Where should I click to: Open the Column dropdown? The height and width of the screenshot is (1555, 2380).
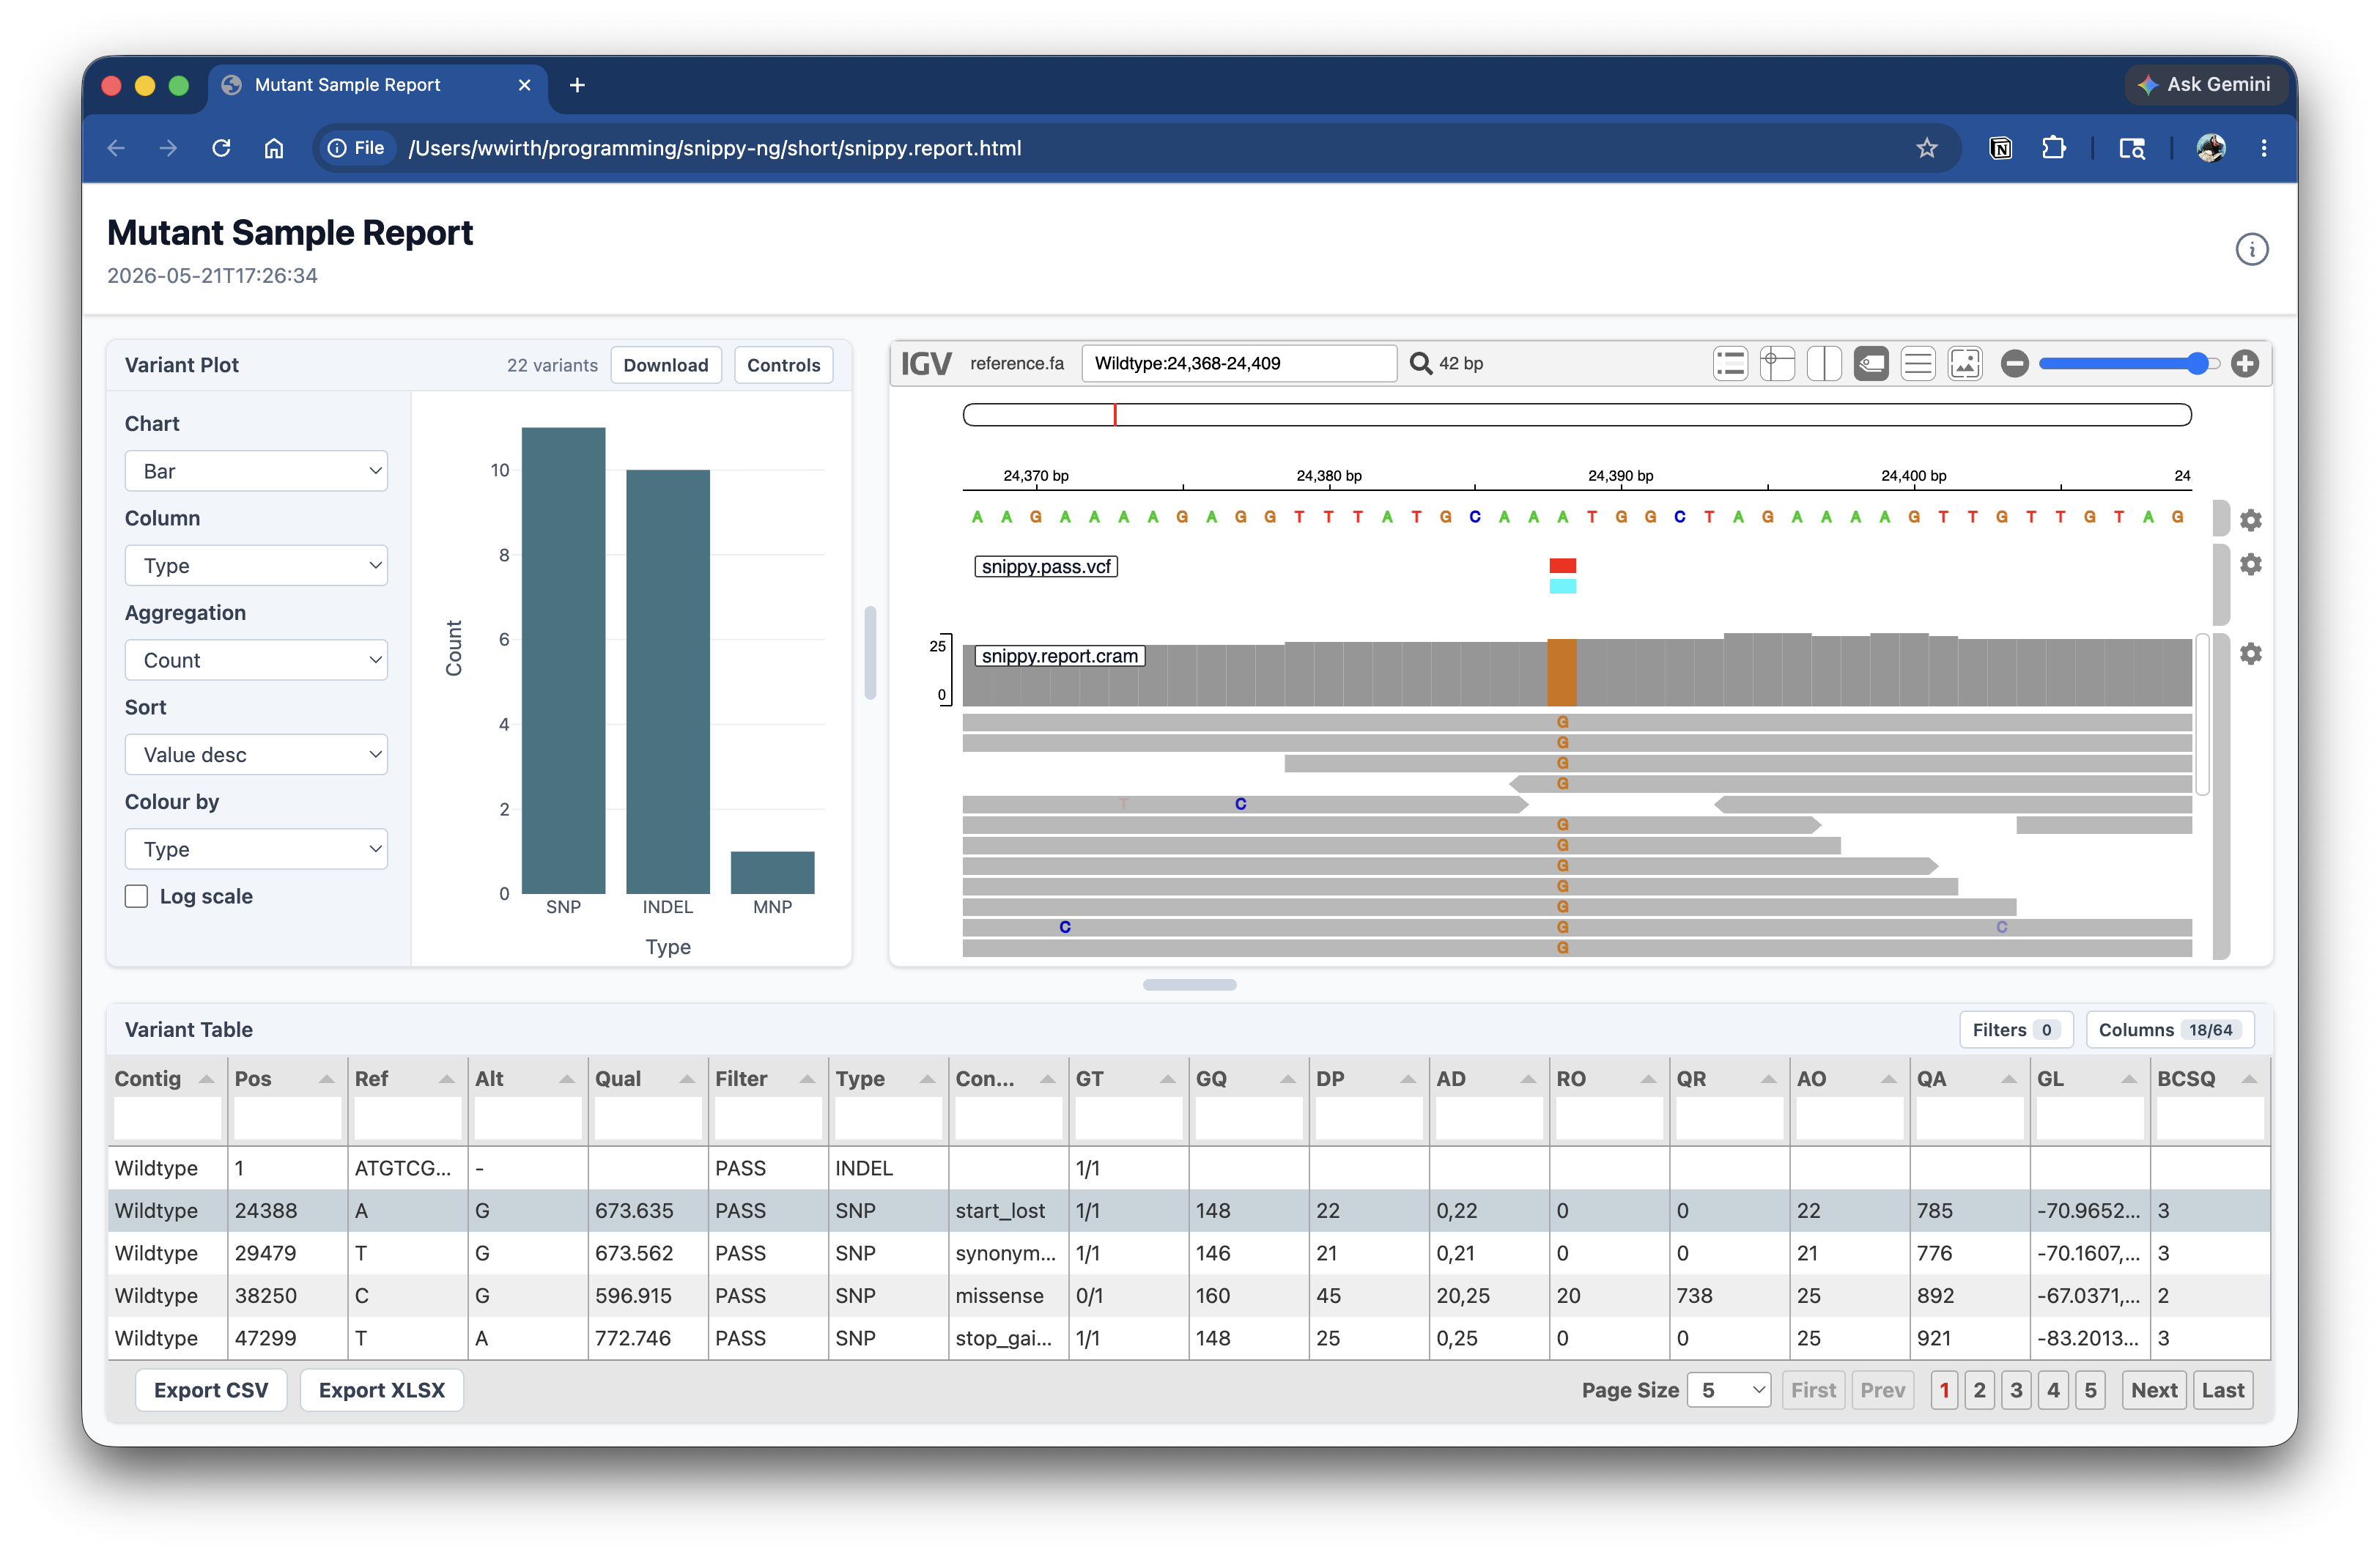coord(256,566)
